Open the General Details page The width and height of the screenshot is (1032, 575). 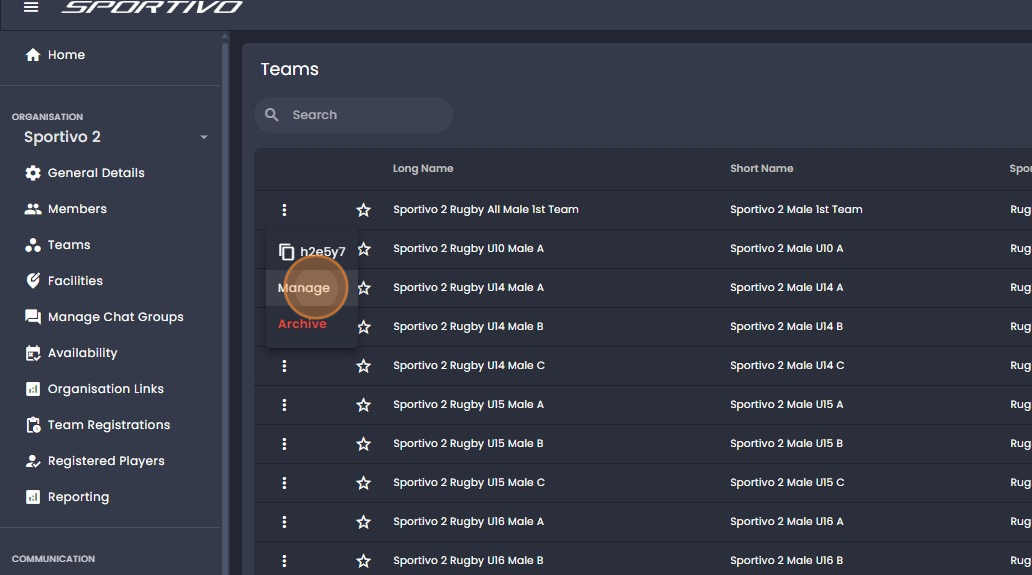click(x=96, y=173)
